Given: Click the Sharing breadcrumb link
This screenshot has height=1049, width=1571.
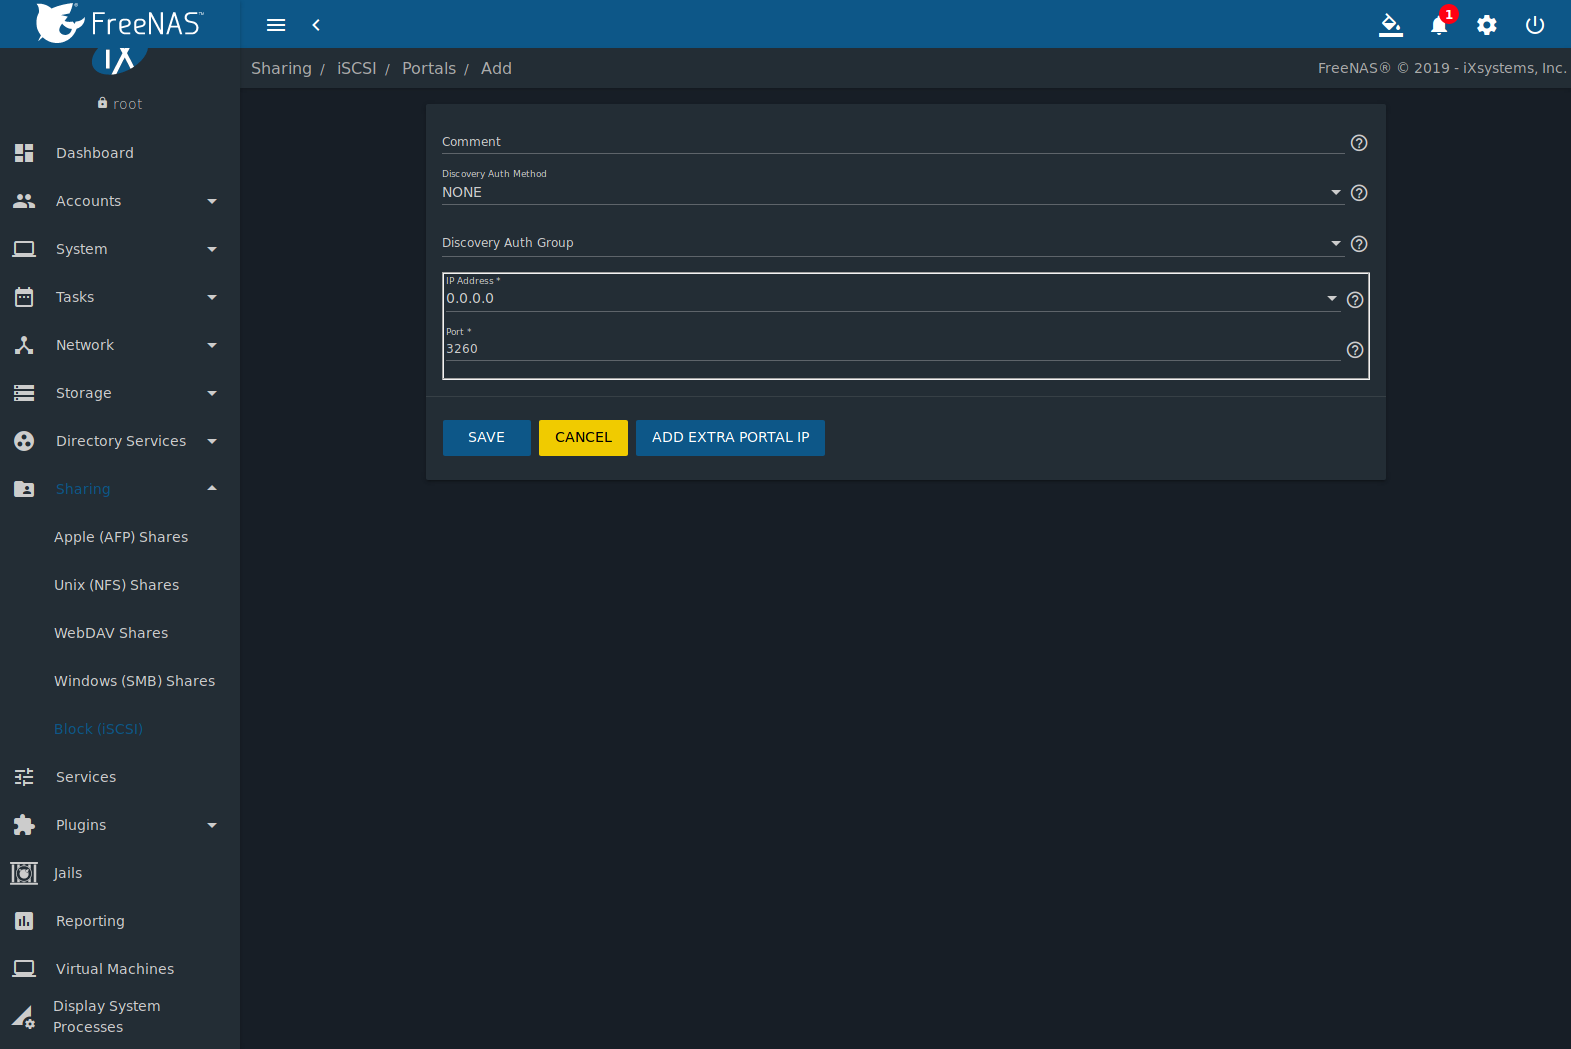Looking at the screenshot, I should click(x=281, y=68).
